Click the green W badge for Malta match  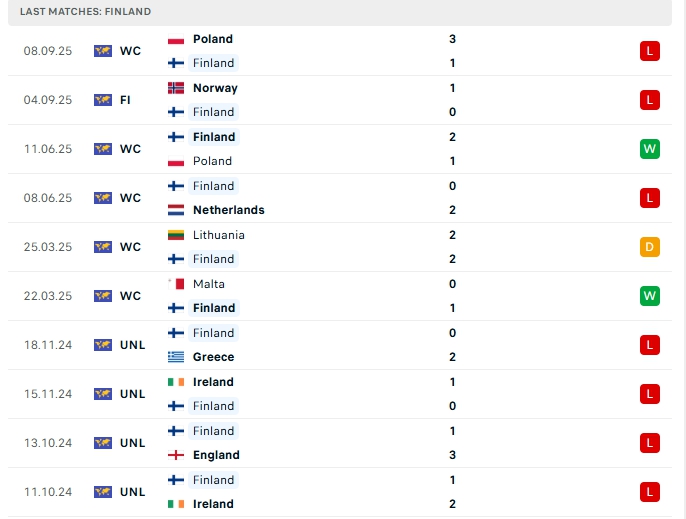click(650, 296)
